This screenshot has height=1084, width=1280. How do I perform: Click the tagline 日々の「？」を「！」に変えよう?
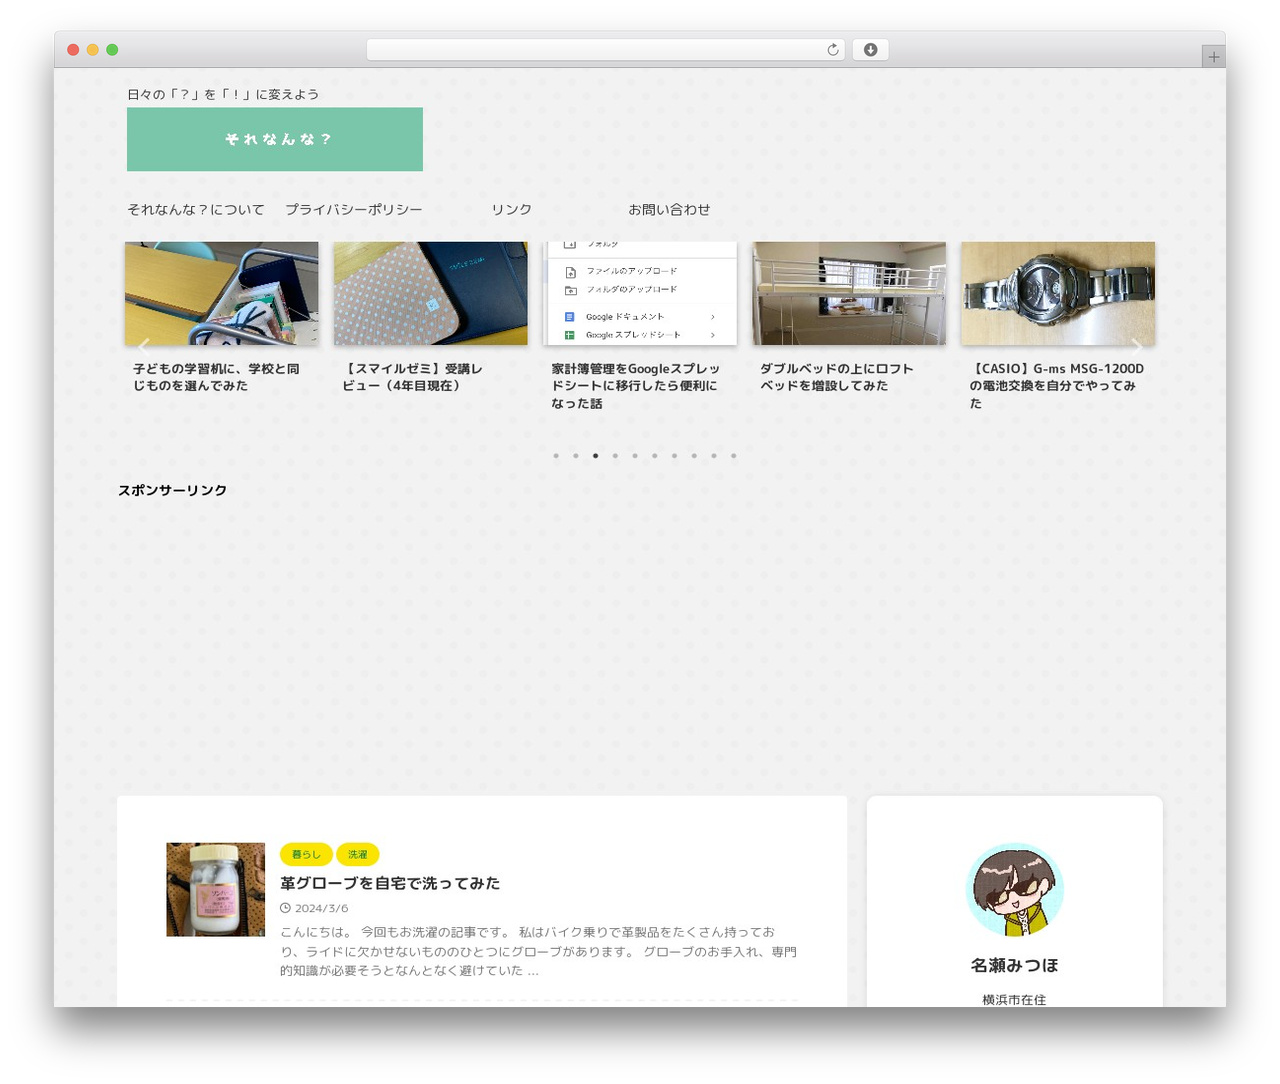(223, 94)
